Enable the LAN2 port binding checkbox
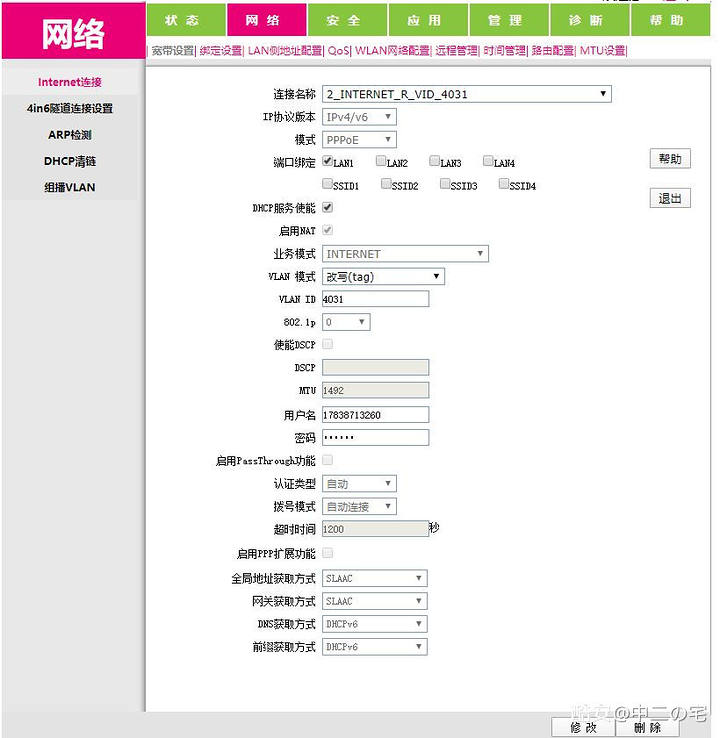The width and height of the screenshot is (720, 738). click(x=381, y=161)
